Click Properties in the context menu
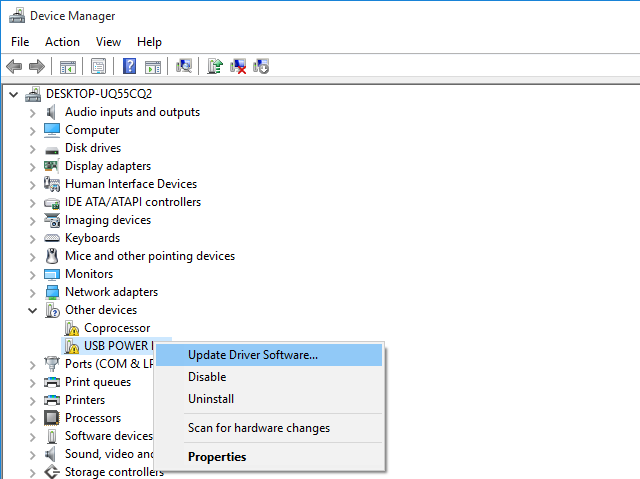Viewport: 640px width, 479px height. point(217,457)
